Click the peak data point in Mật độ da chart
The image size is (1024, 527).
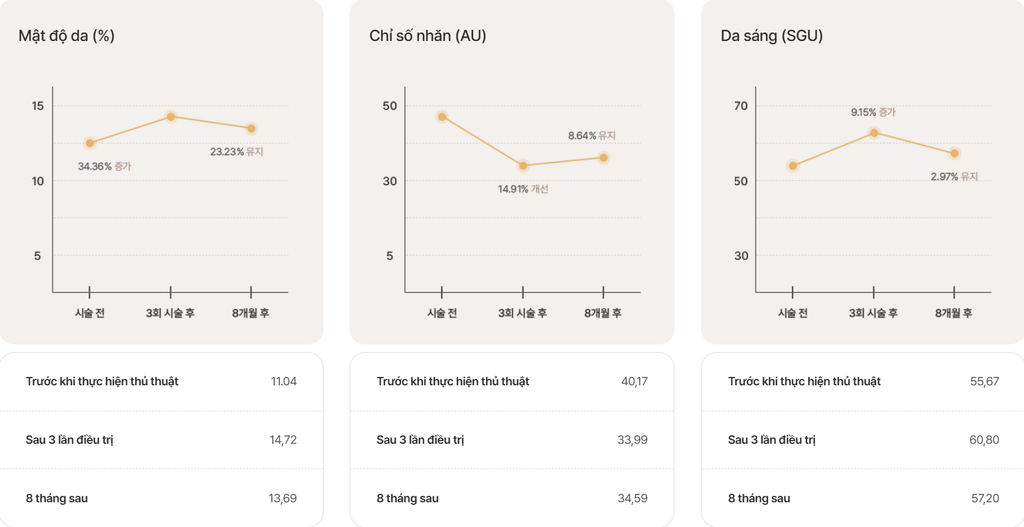(171, 117)
